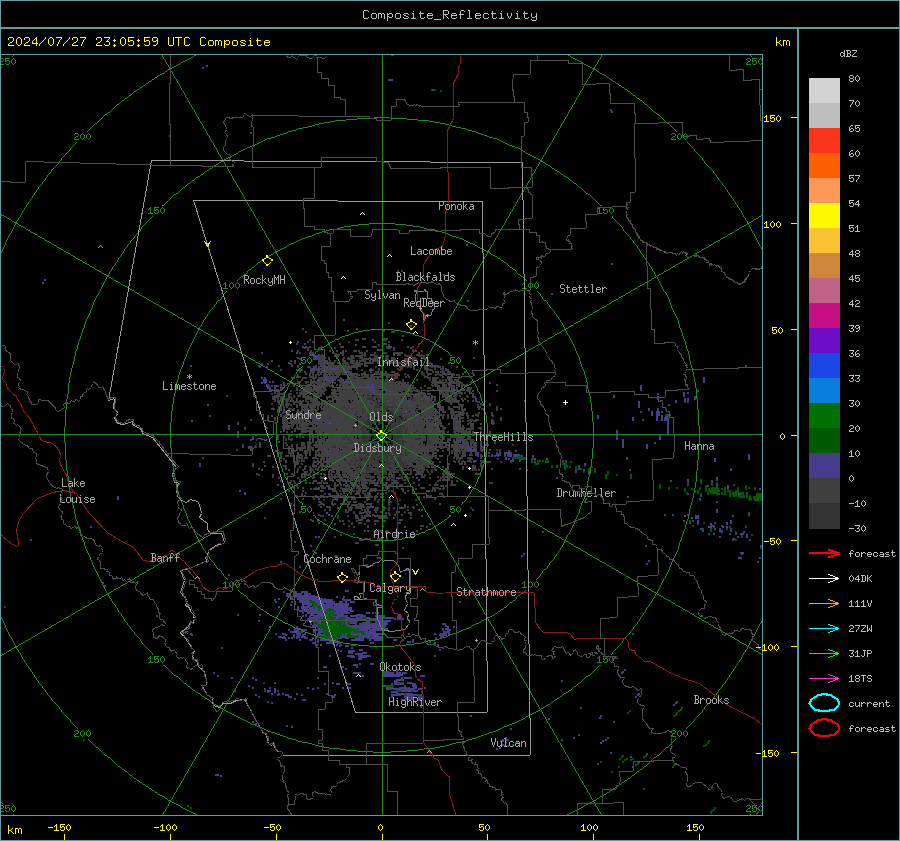This screenshot has width=900, height=841.
Task: Click the white 04DK arrow icon
Action: tap(824, 578)
